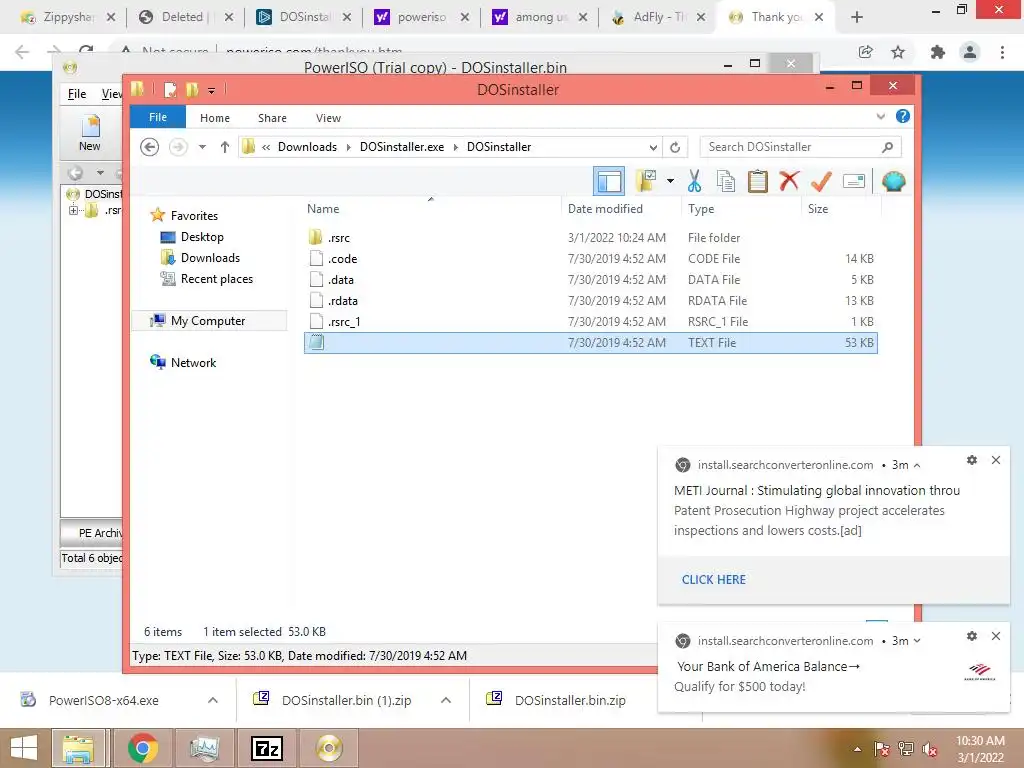Open Chrome from the taskbar
Viewport: 1024px width, 768px height.
[x=142, y=748]
